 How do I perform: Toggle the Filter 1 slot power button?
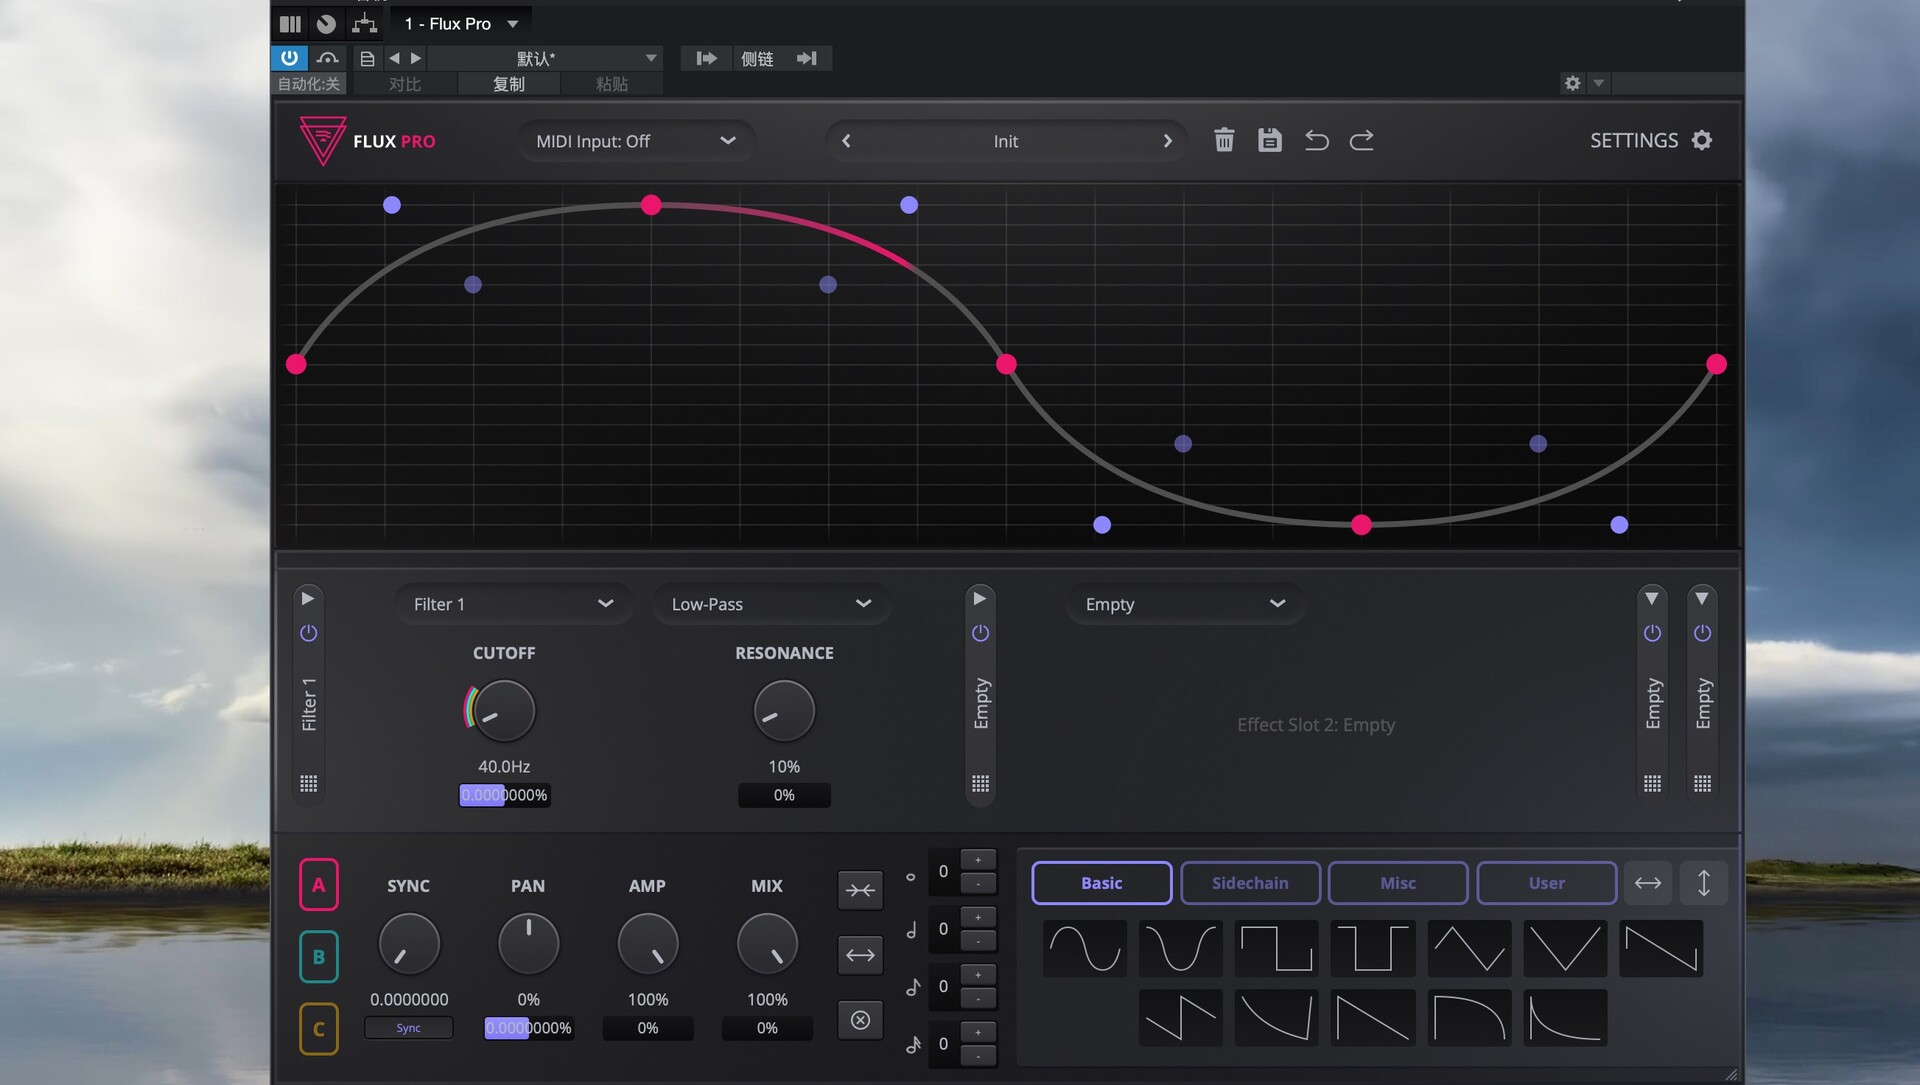pos(308,633)
